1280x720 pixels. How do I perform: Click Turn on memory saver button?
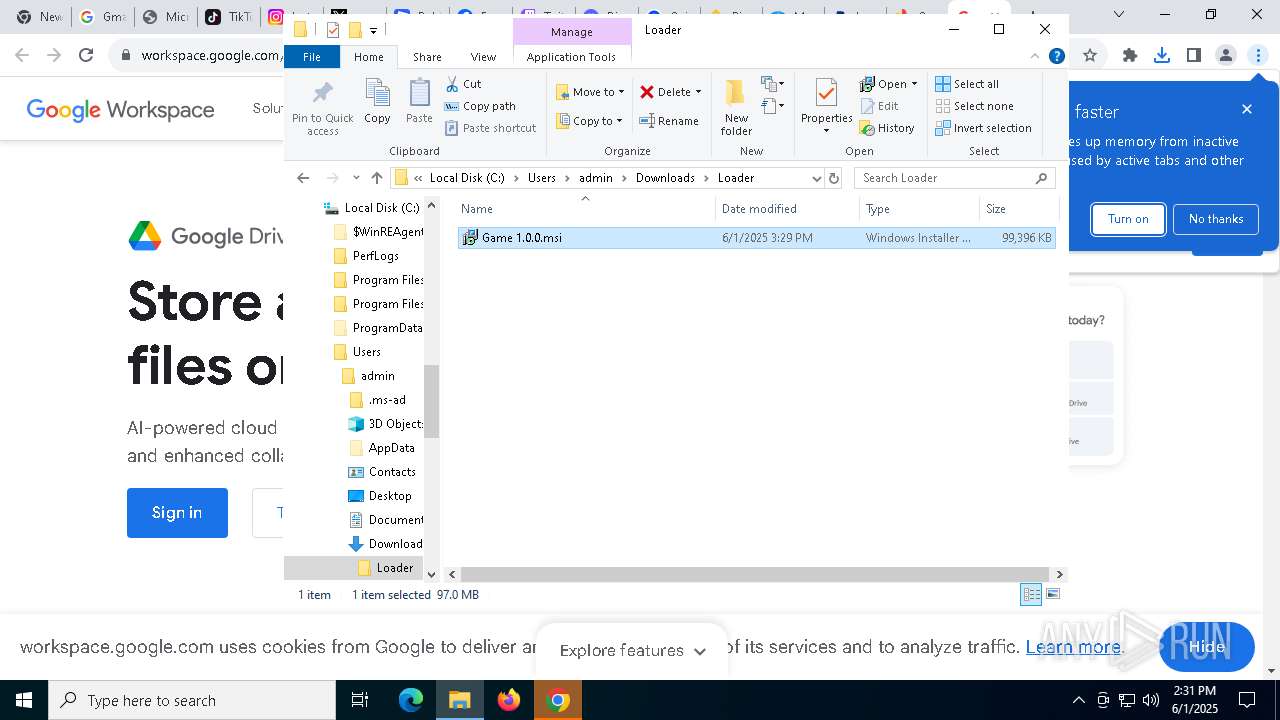click(x=1128, y=219)
